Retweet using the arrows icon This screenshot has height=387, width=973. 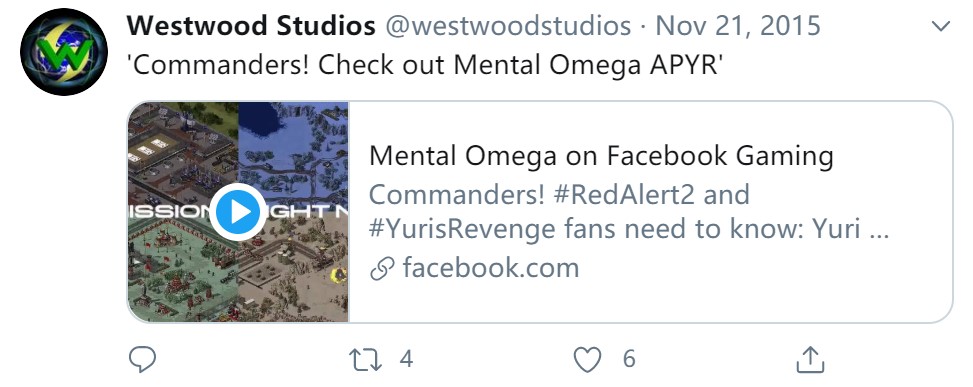[x=365, y=360]
